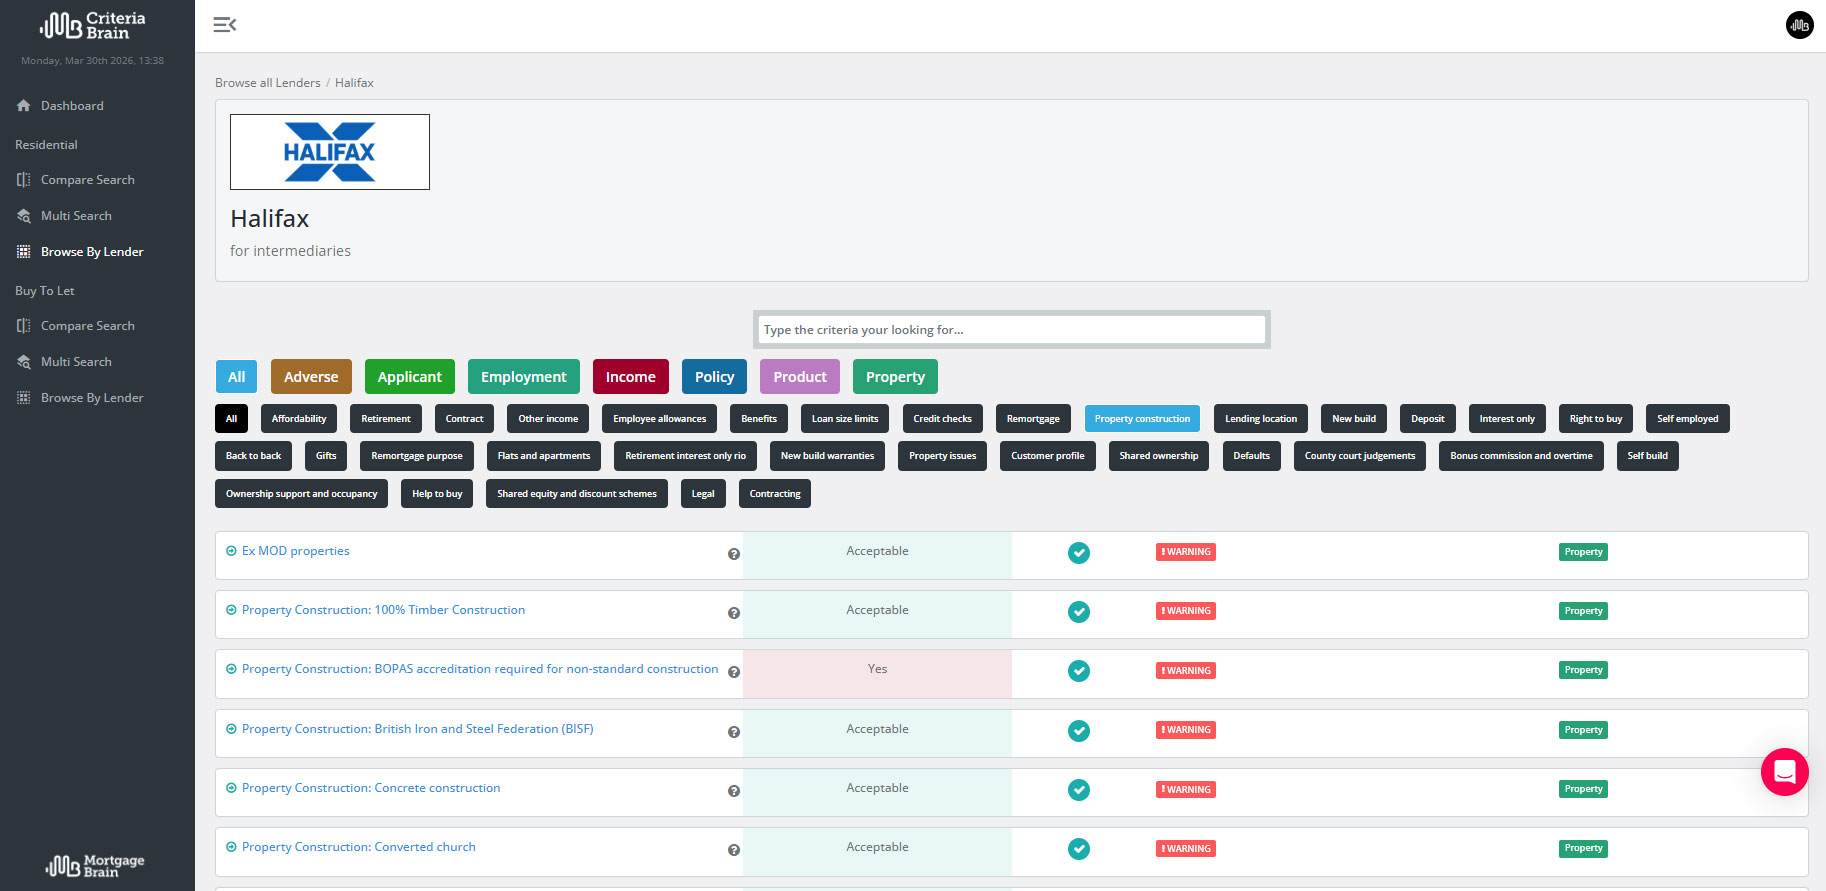1826x891 pixels.
Task: Select the Retirement tag
Action: click(x=386, y=419)
